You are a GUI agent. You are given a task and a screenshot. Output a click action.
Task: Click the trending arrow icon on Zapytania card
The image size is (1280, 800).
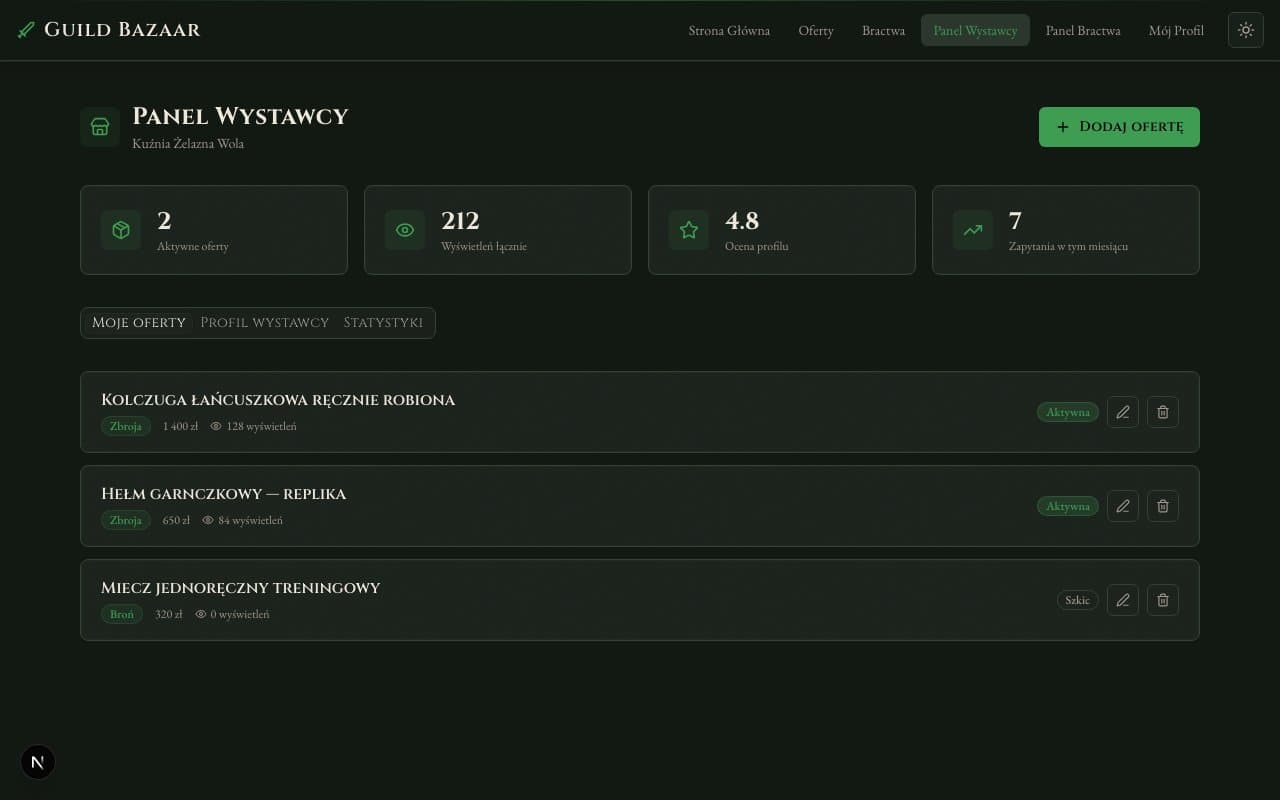(x=973, y=230)
